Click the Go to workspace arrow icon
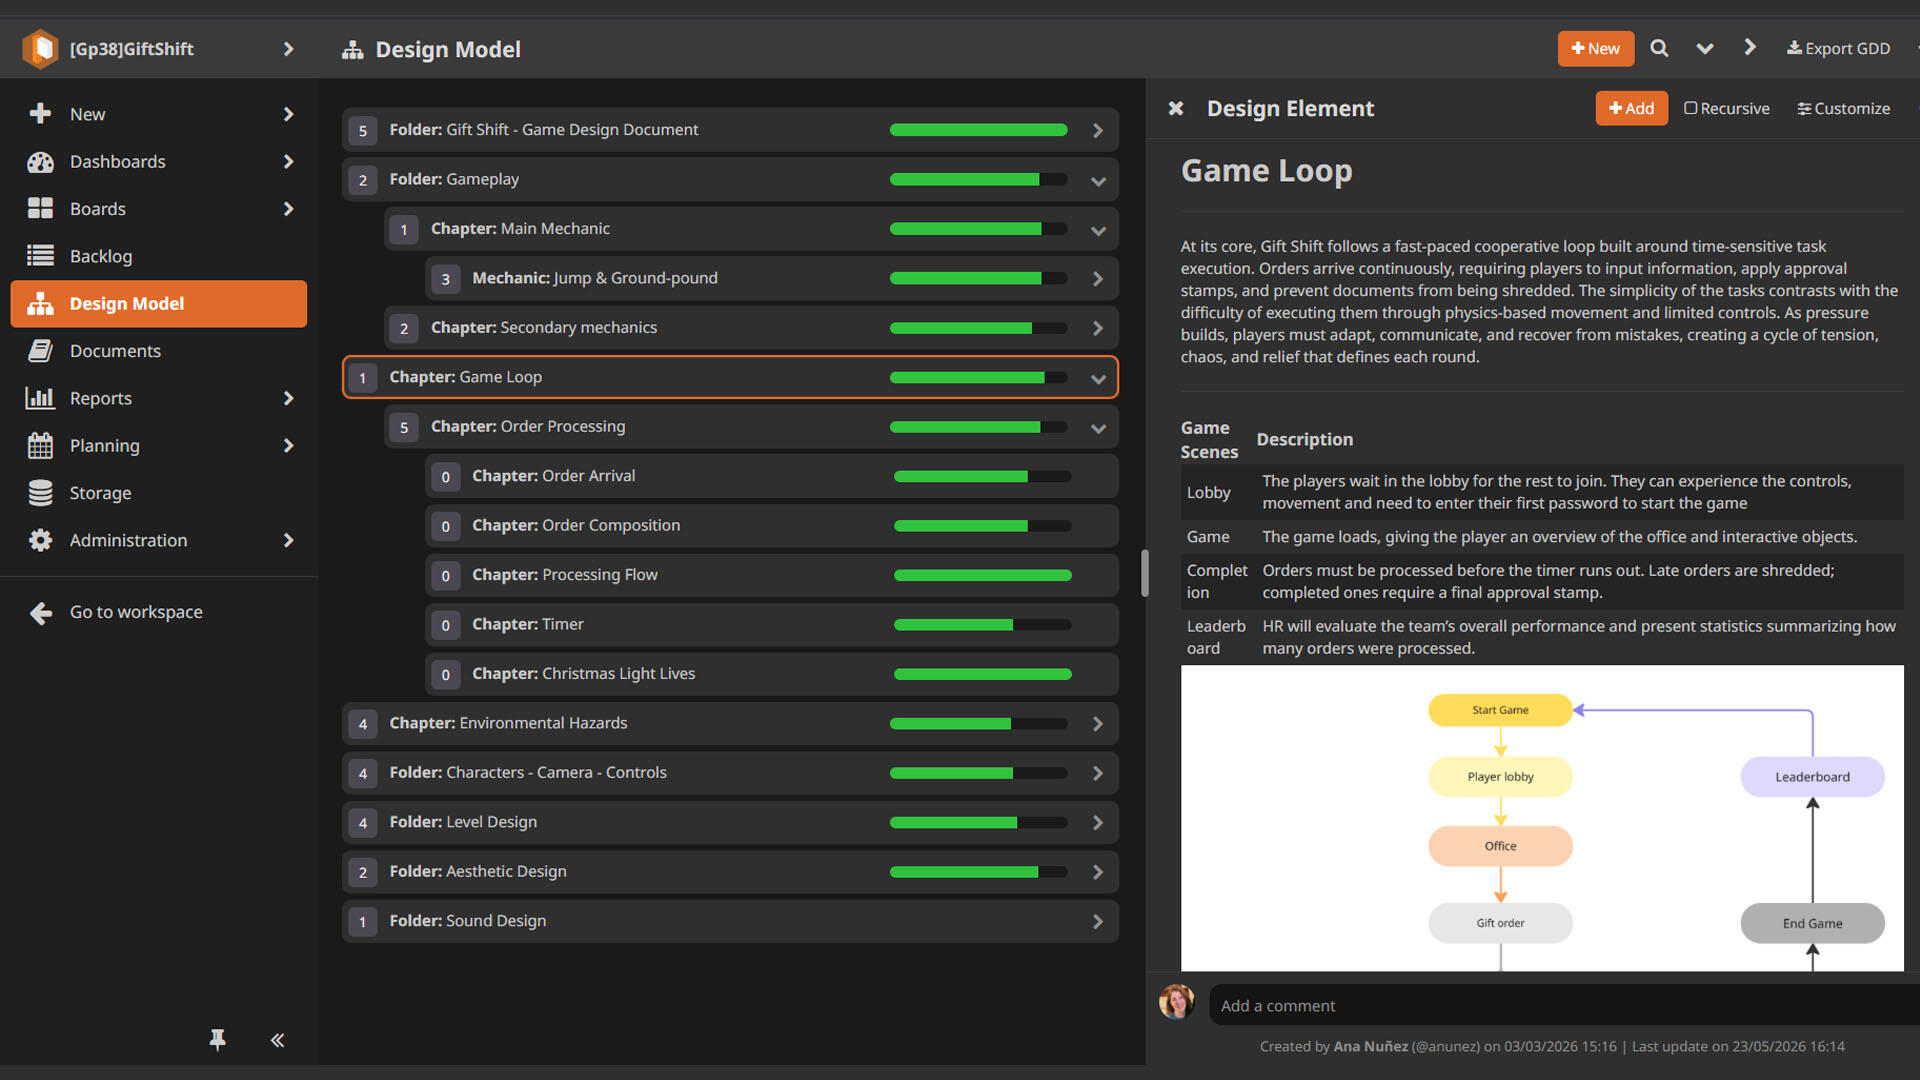 pos(40,612)
